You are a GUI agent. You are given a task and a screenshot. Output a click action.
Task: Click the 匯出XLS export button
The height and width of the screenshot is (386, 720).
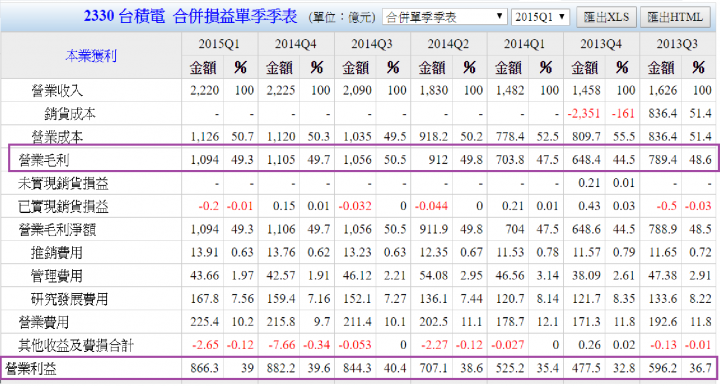pyautogui.click(x=606, y=17)
